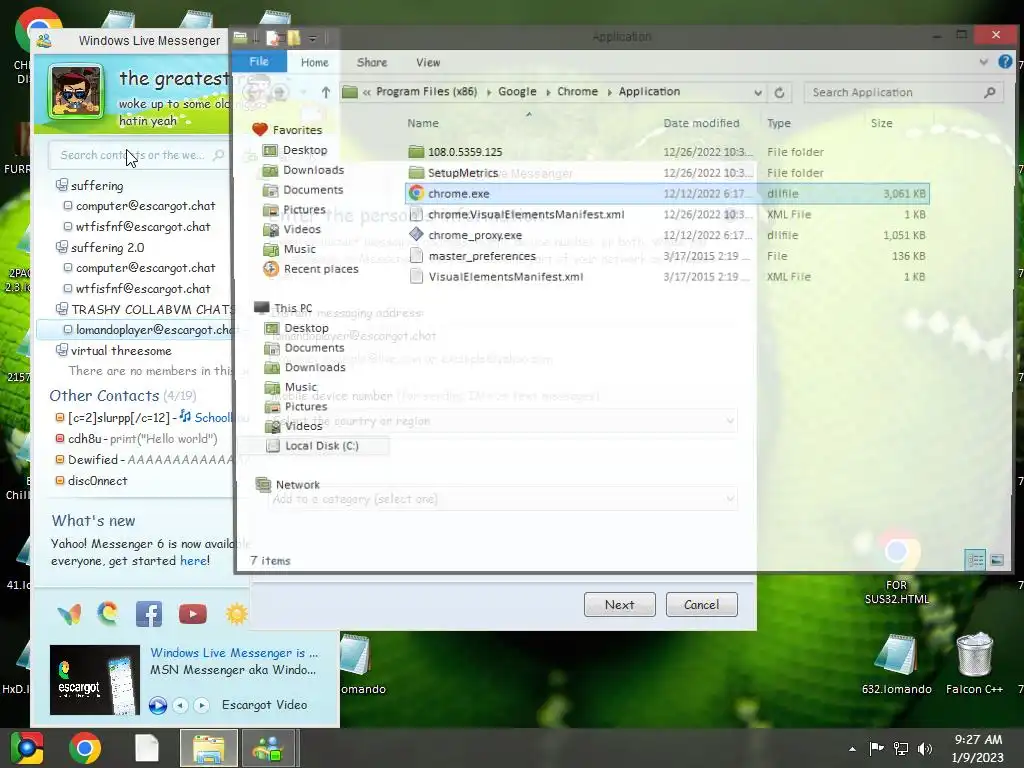Open Recent places in navigation pane
The width and height of the screenshot is (1024, 768).
point(321,269)
